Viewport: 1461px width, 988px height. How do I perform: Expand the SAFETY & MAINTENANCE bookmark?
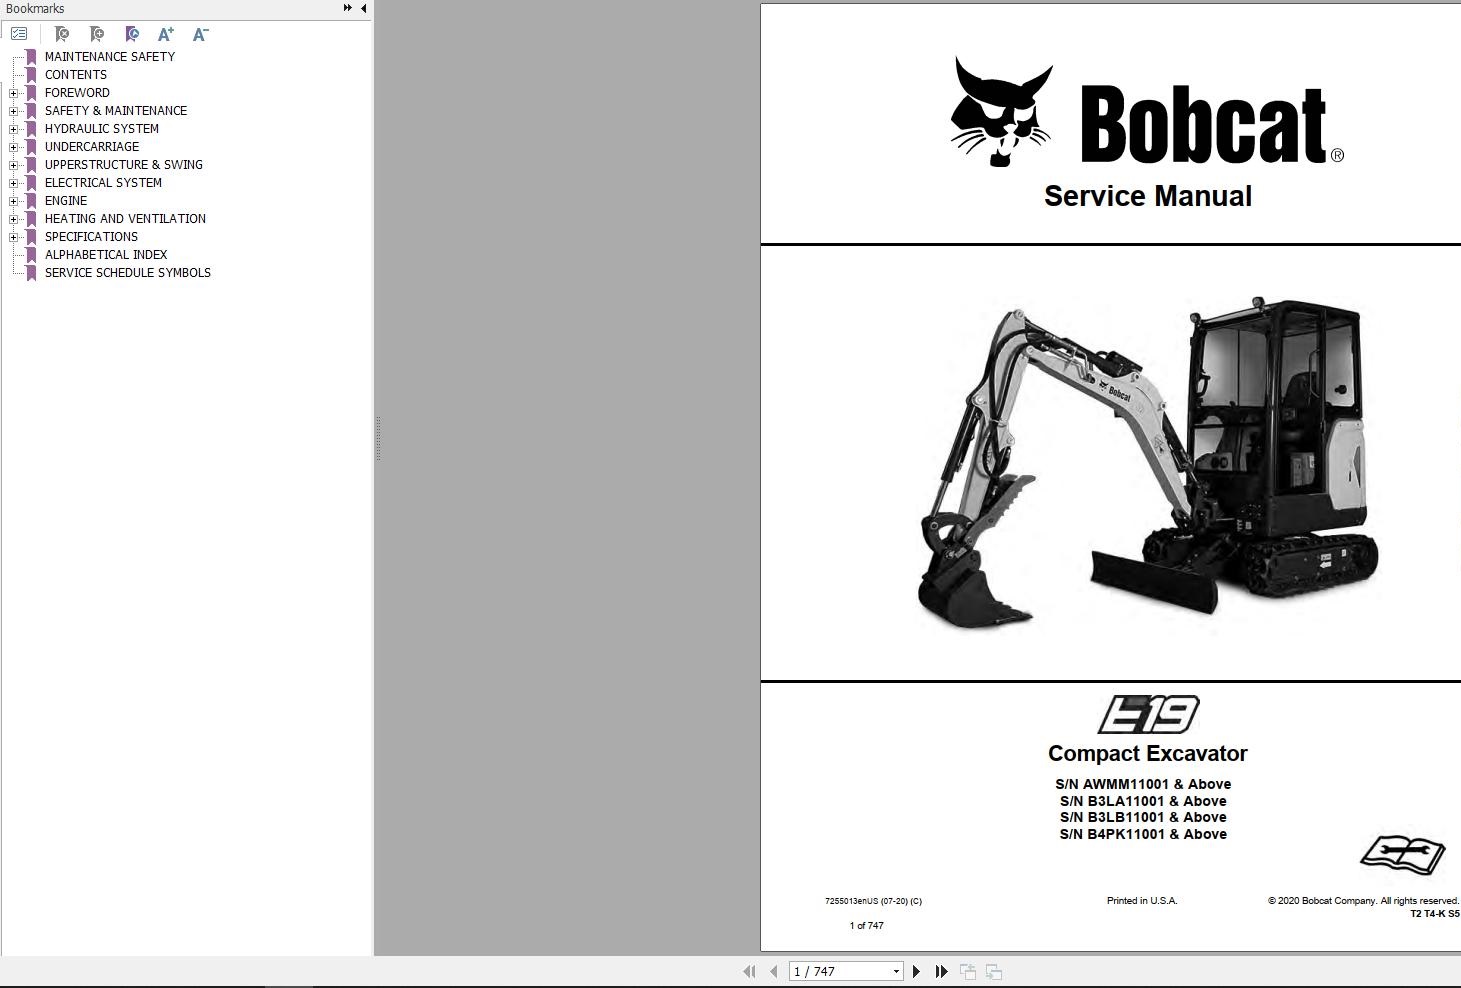(x=13, y=111)
